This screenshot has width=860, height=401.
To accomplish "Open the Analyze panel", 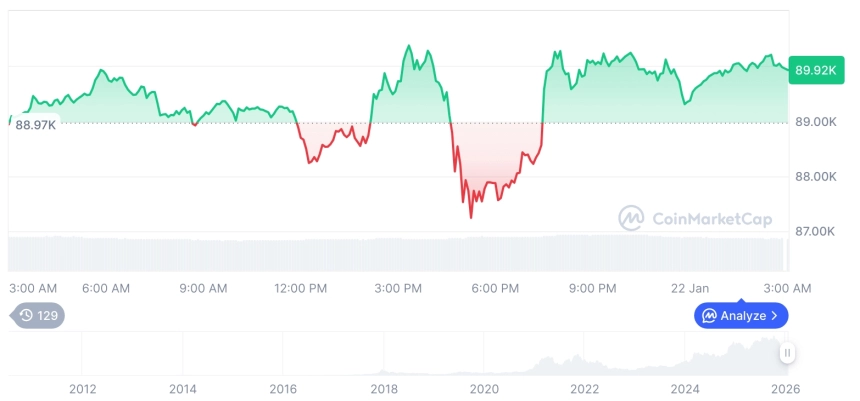I will 741,316.
